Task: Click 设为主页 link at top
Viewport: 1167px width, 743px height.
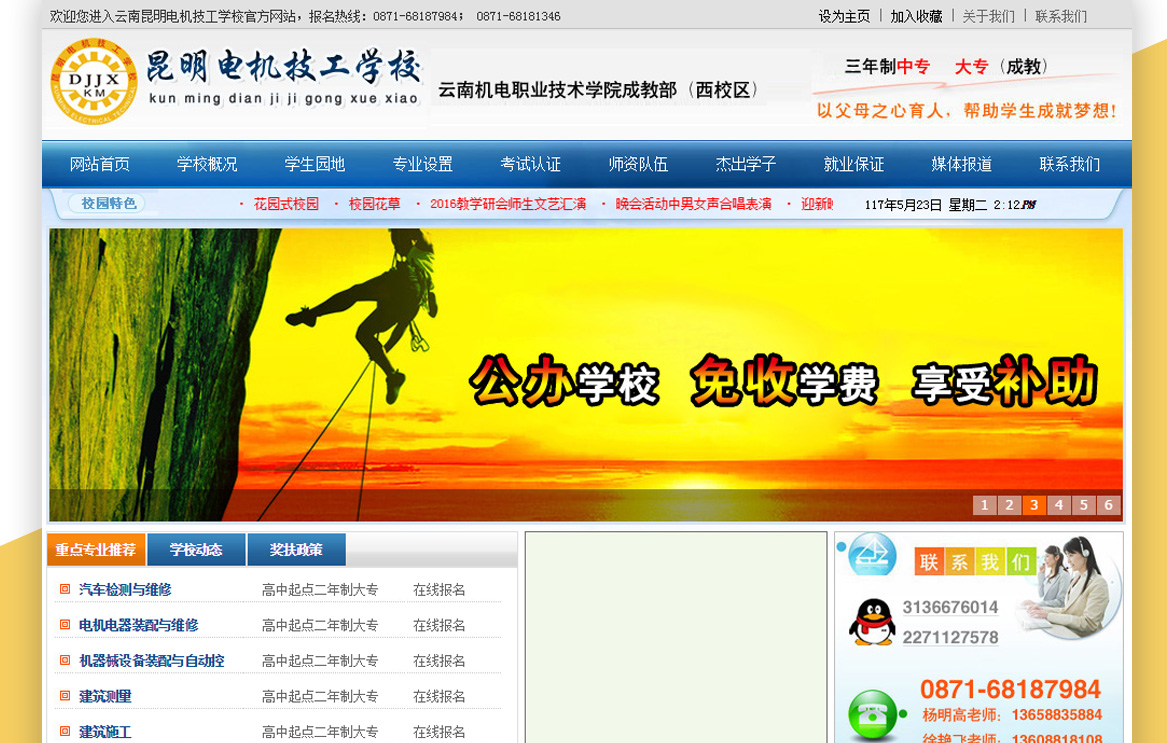Action: (x=844, y=16)
